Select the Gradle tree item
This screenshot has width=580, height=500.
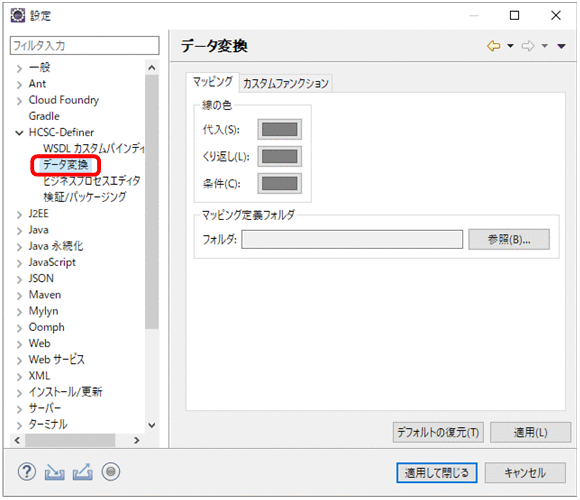pyautogui.click(x=44, y=116)
